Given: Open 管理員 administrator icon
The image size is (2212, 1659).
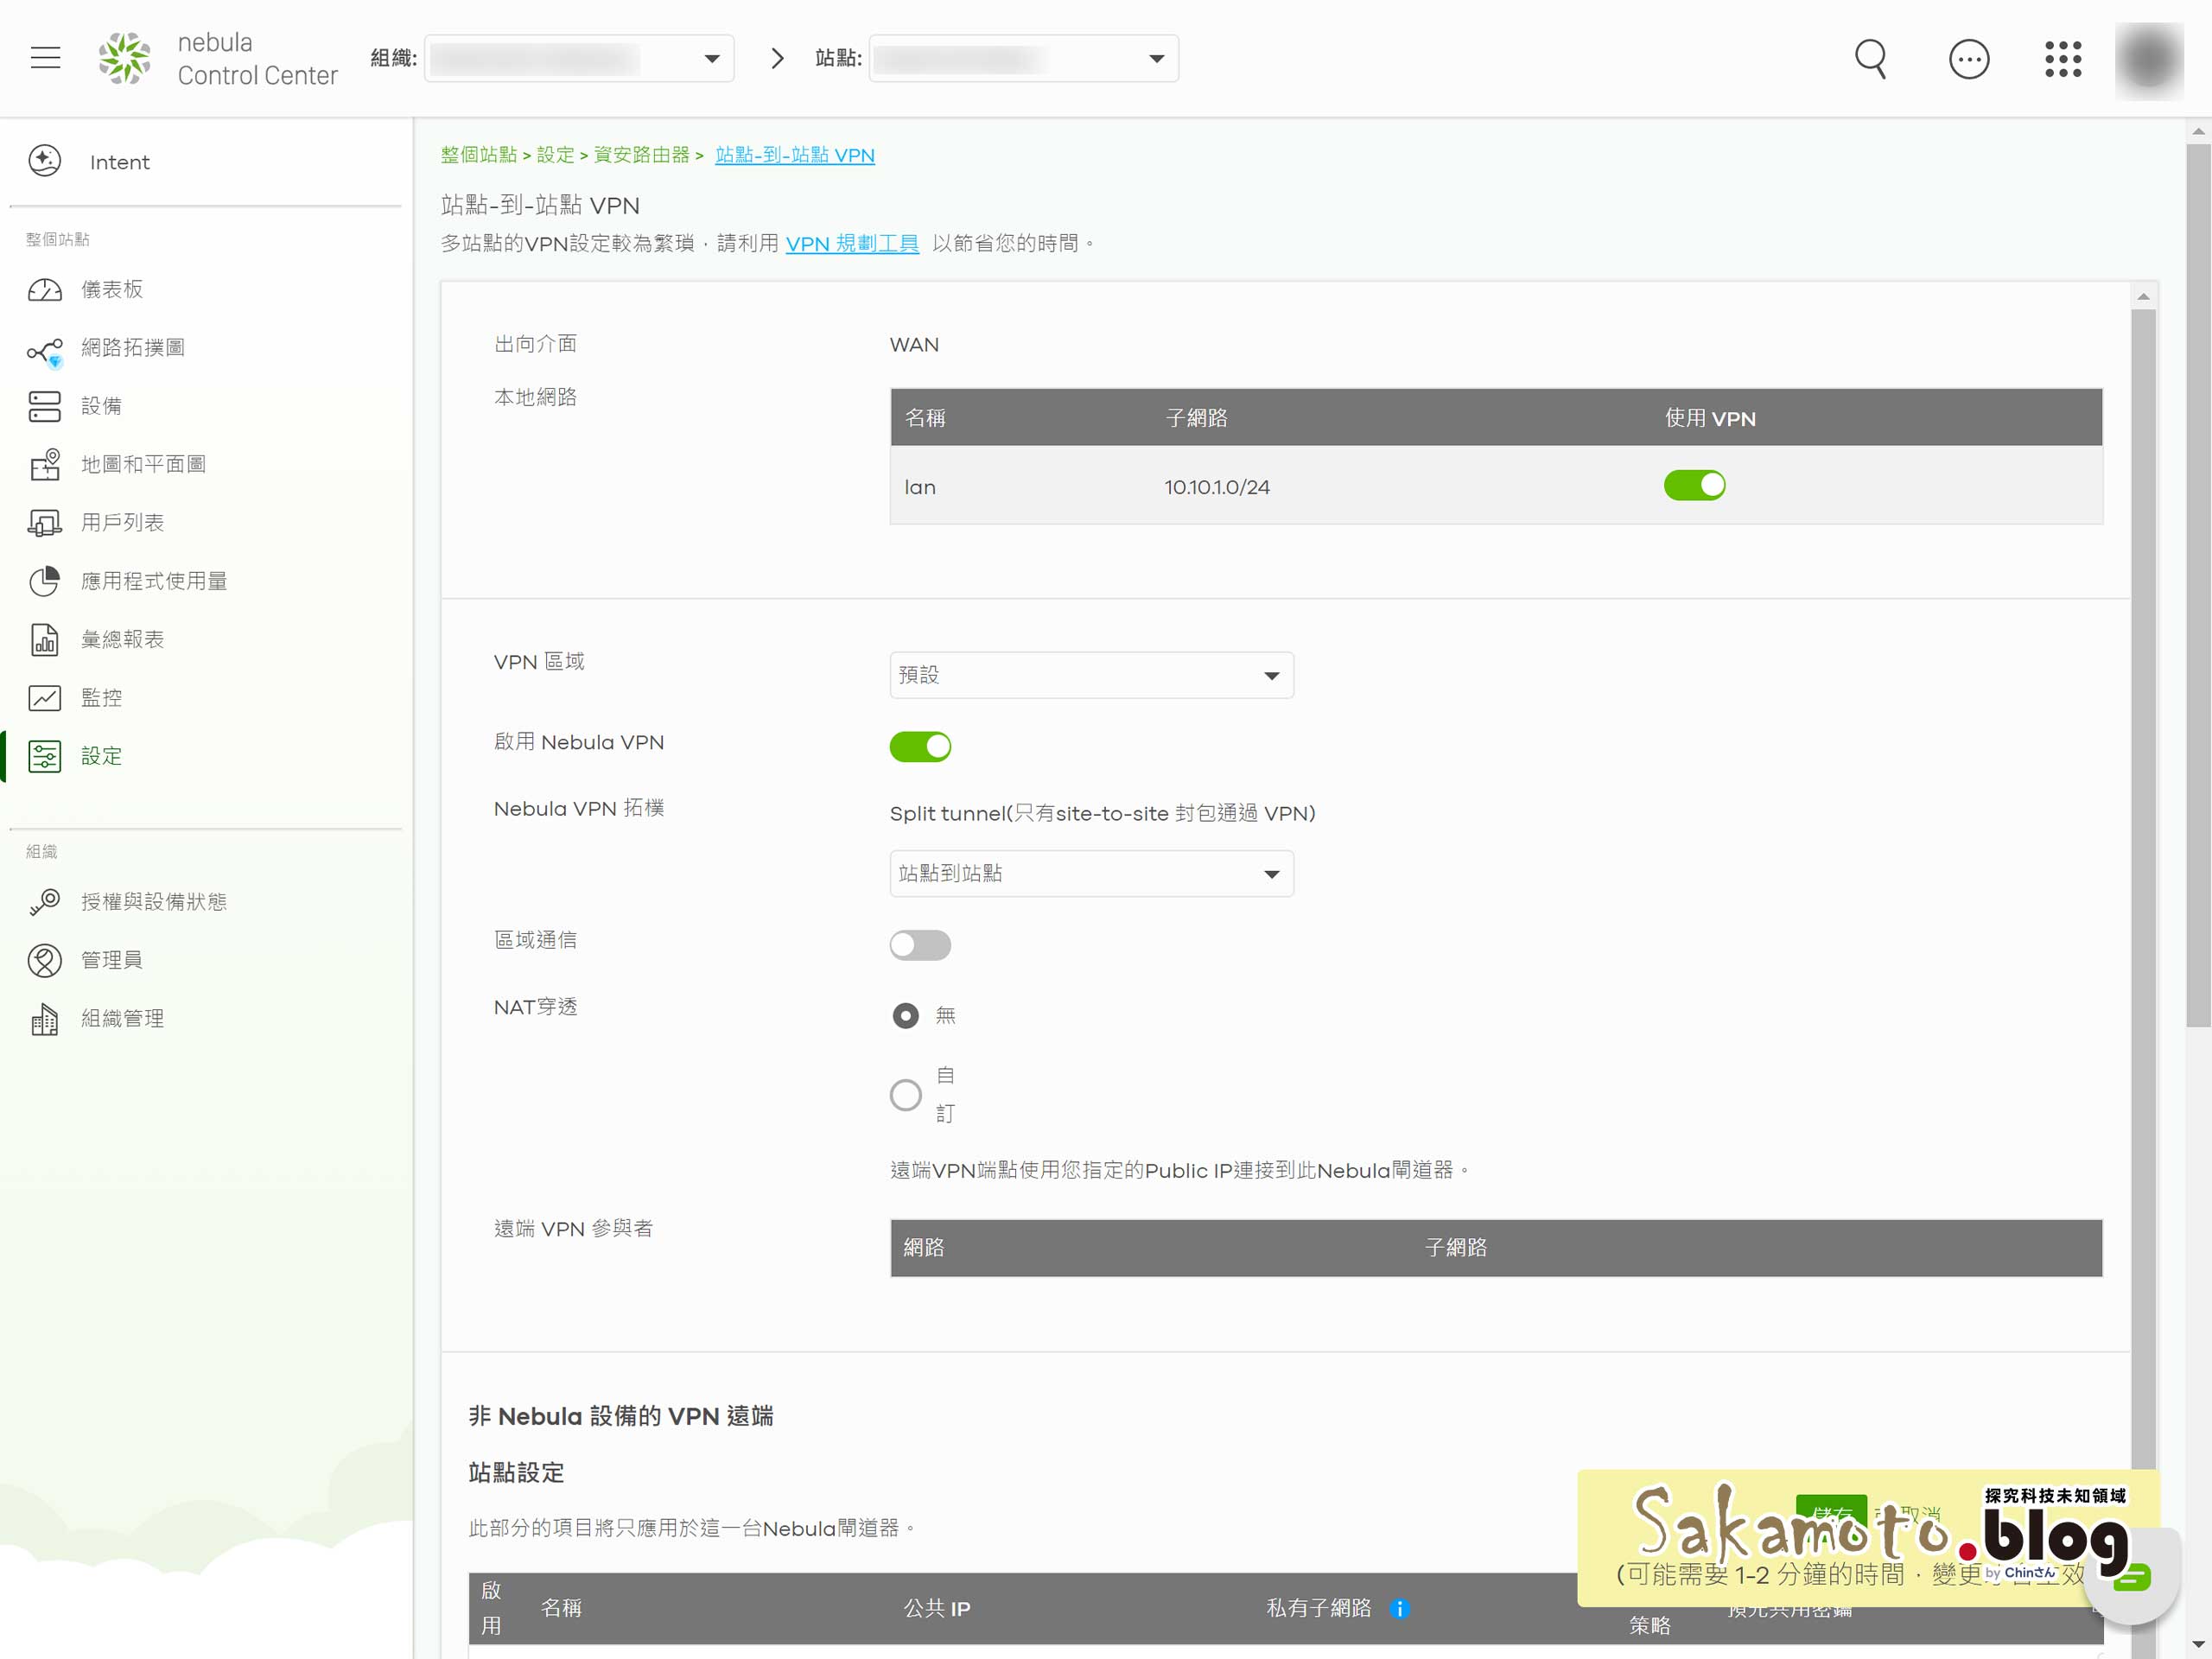Looking at the screenshot, I should (x=45, y=960).
